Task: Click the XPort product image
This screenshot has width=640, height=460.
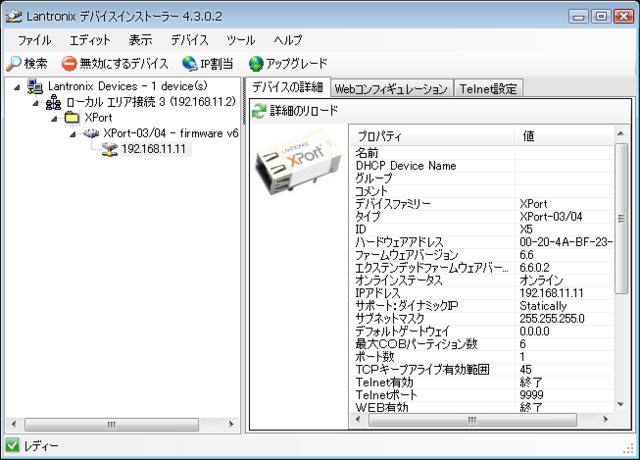Action: click(298, 162)
